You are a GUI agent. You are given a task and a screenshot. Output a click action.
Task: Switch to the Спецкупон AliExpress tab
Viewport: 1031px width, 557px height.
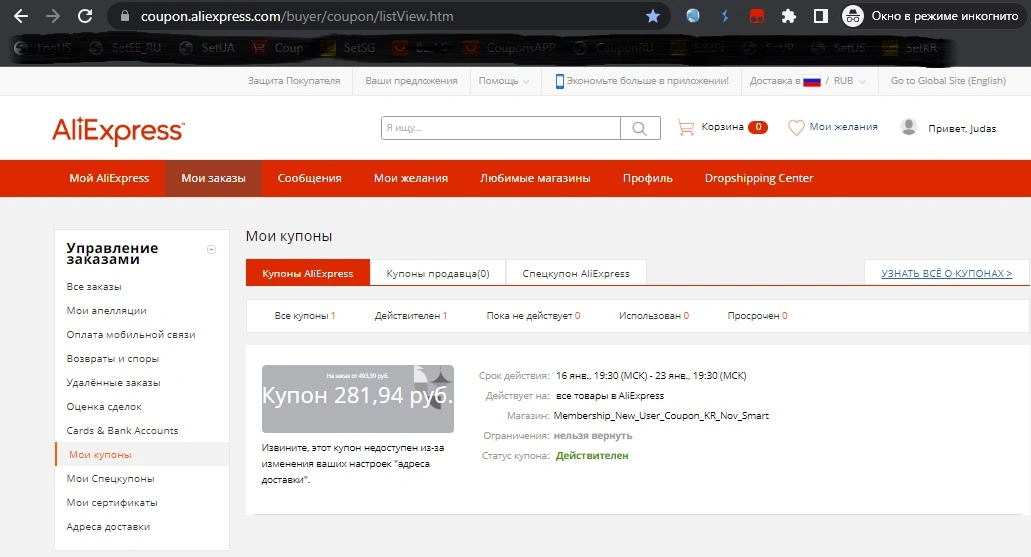click(x=576, y=273)
